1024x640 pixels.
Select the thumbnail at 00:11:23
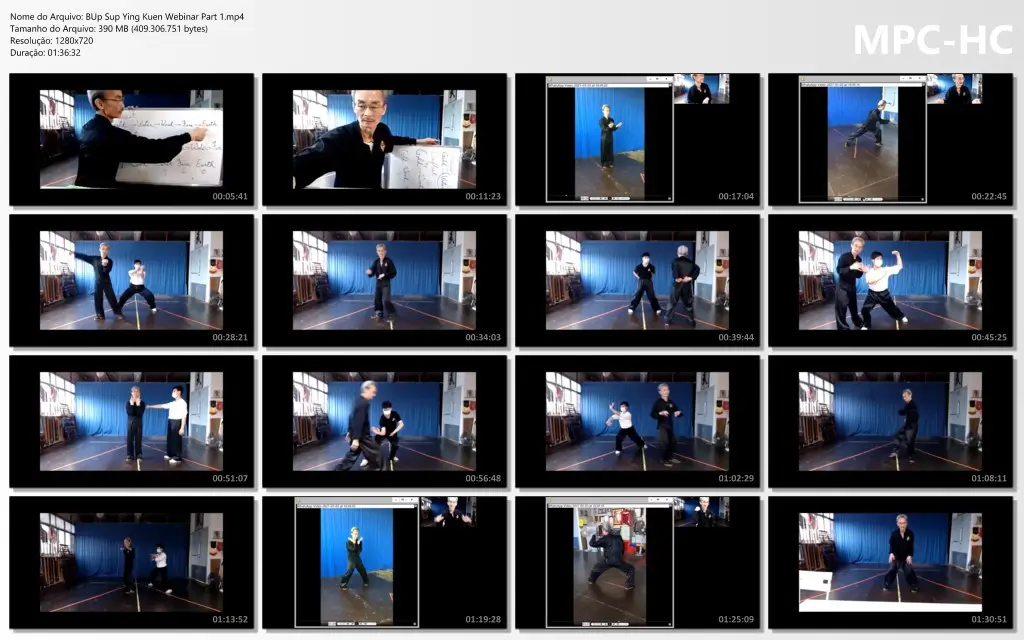coord(385,139)
